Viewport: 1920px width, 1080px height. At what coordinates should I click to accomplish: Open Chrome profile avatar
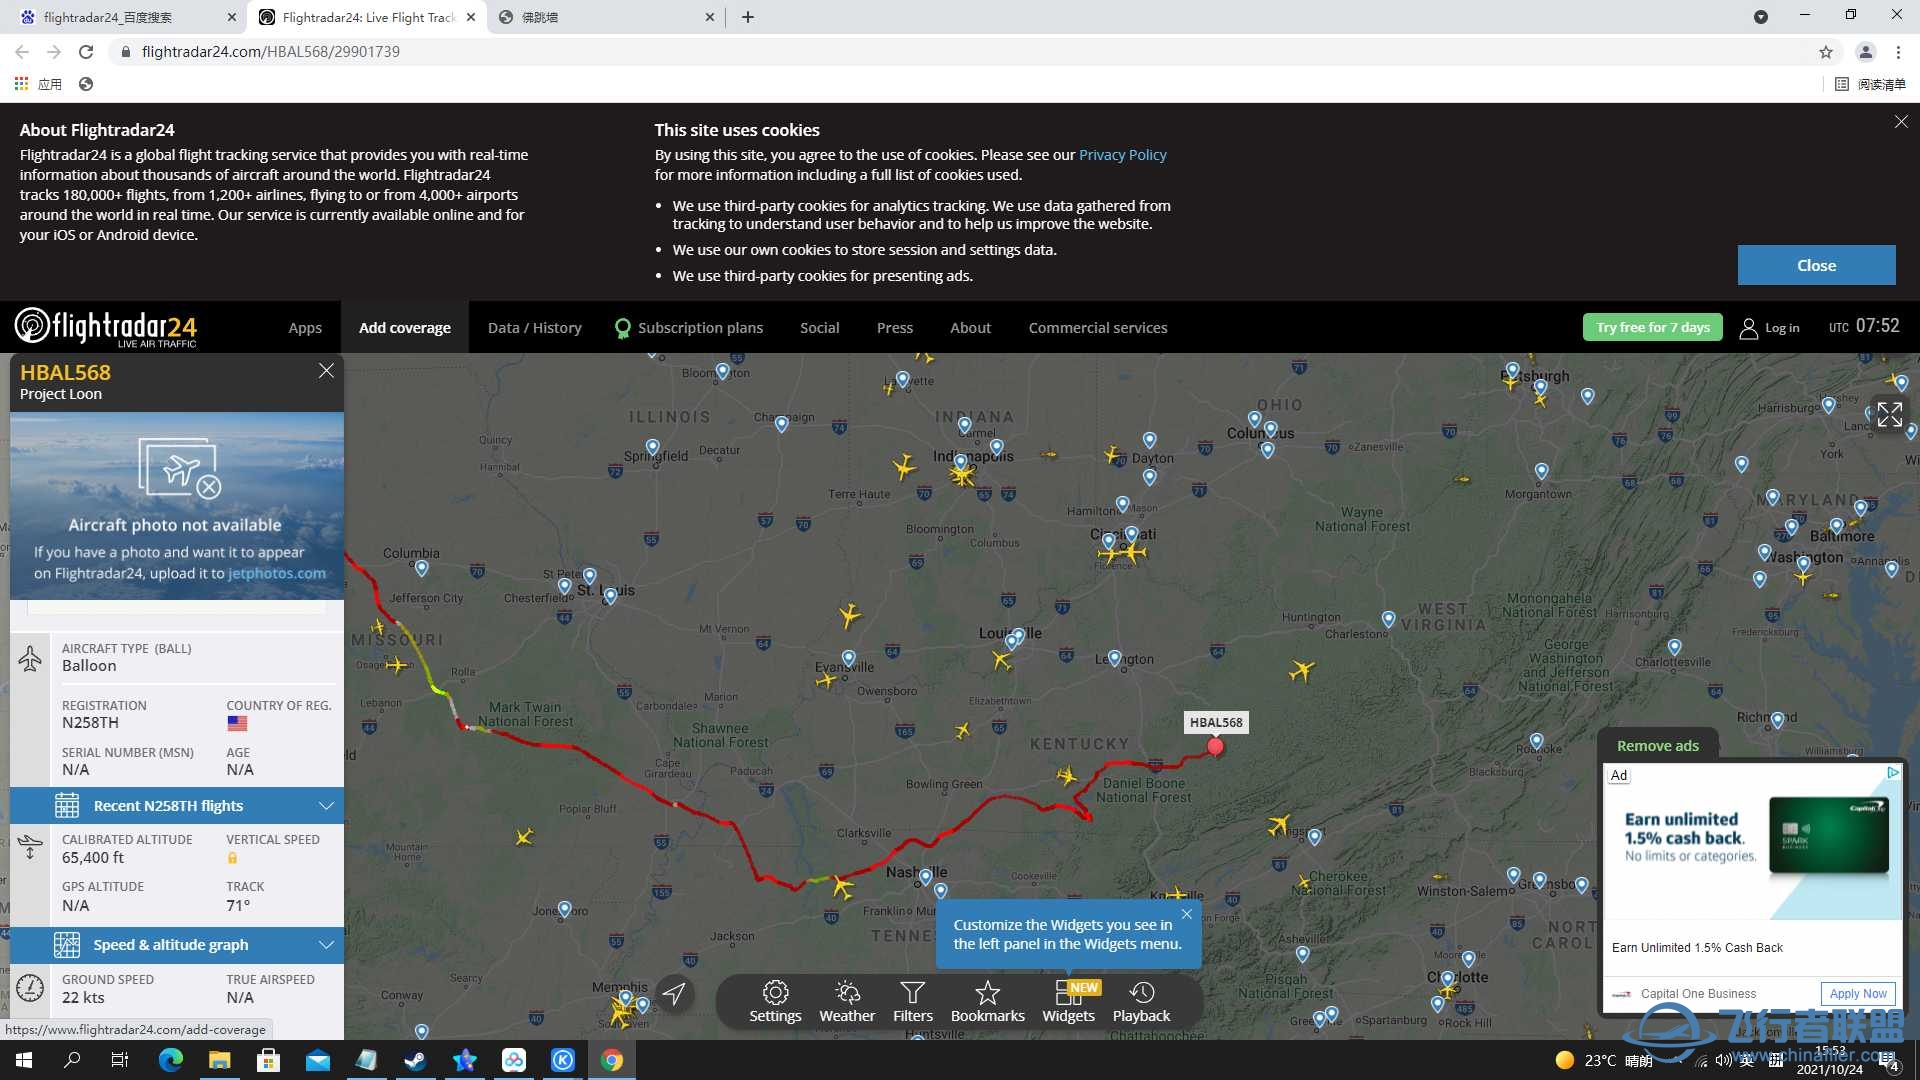coord(1865,52)
